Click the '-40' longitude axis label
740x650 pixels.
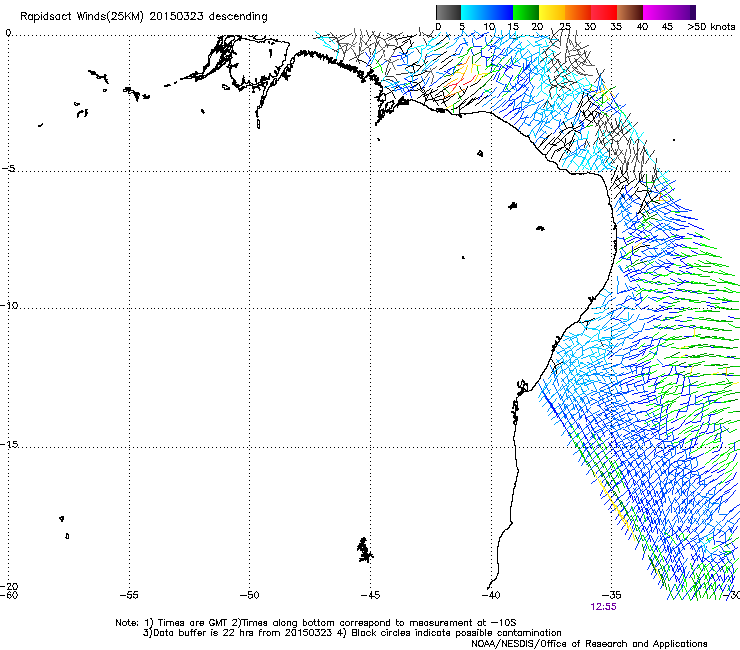click(490, 595)
